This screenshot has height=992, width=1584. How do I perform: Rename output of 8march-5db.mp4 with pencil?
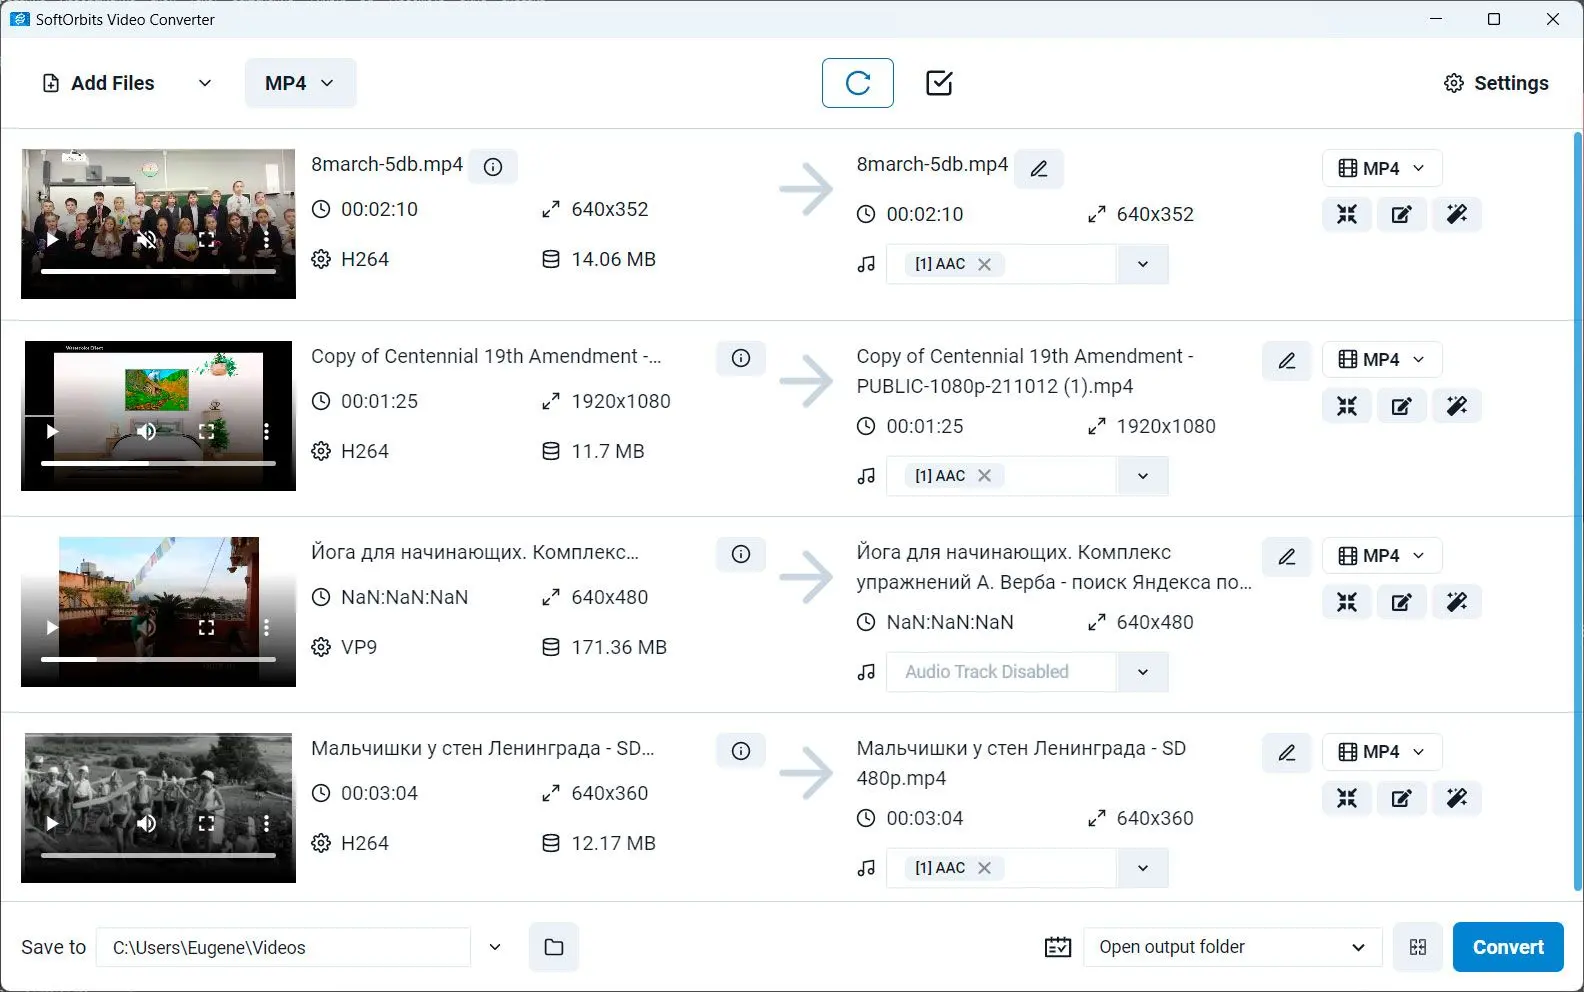tap(1039, 169)
